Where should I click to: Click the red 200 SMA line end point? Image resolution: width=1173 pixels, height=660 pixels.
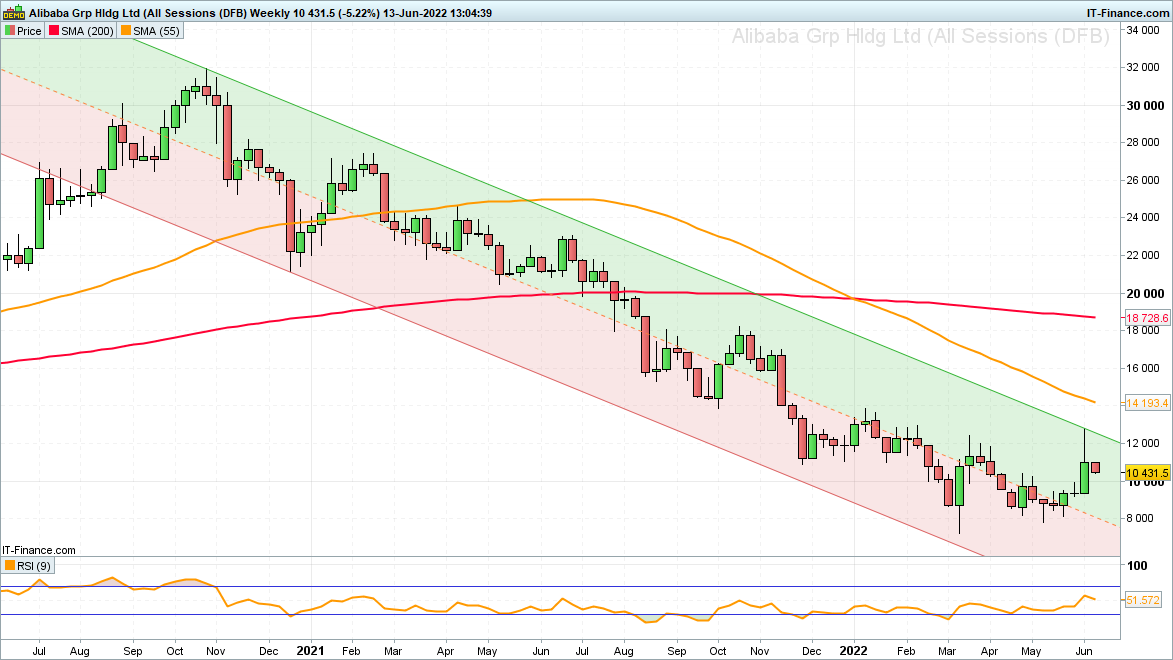point(1094,317)
